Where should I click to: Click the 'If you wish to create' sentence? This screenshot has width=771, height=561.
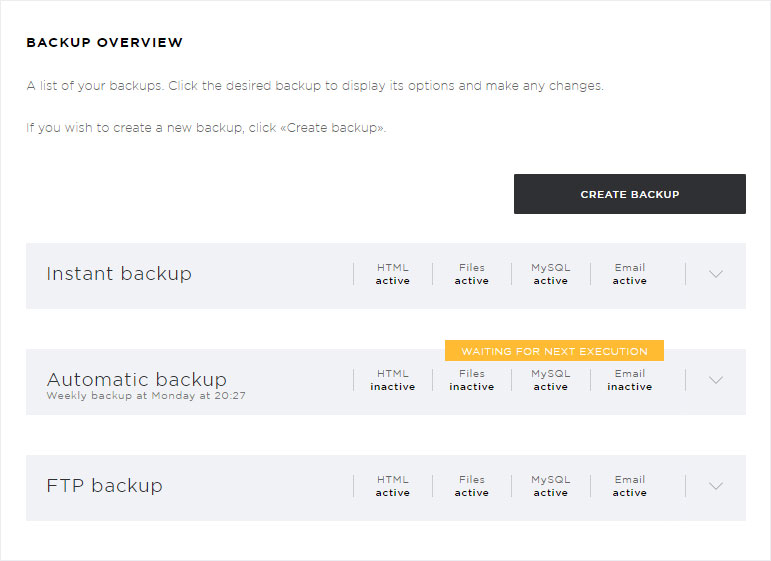206,128
